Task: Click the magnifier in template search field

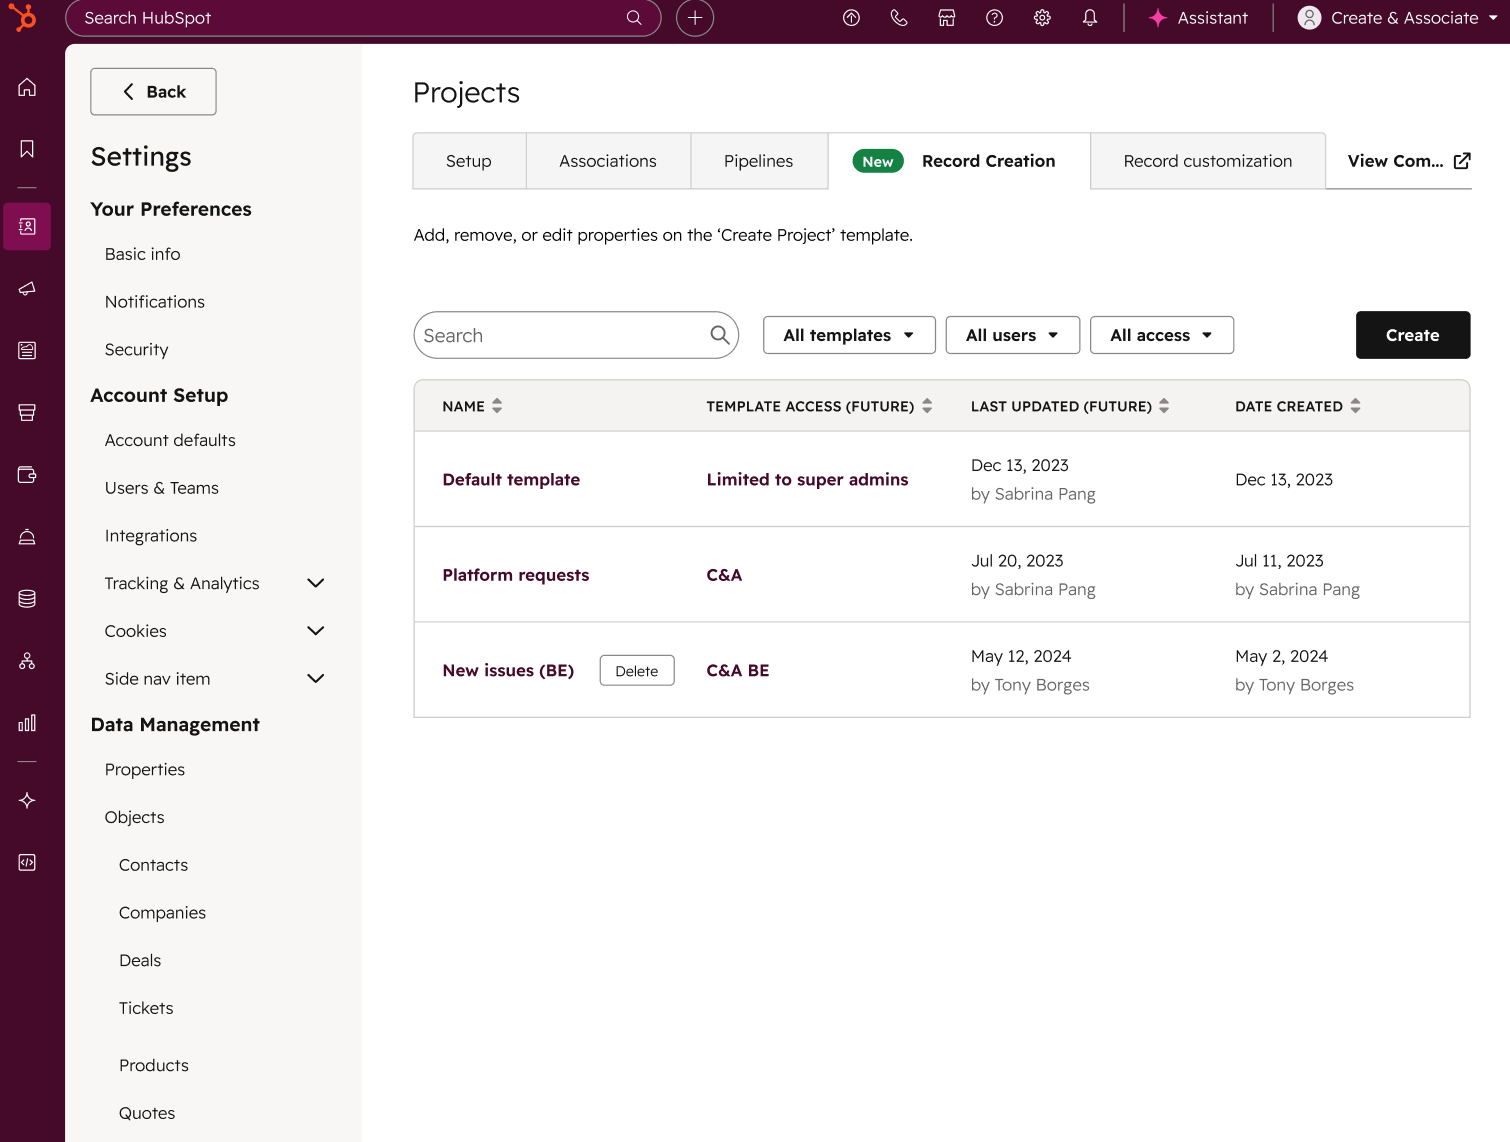Action: tap(720, 335)
